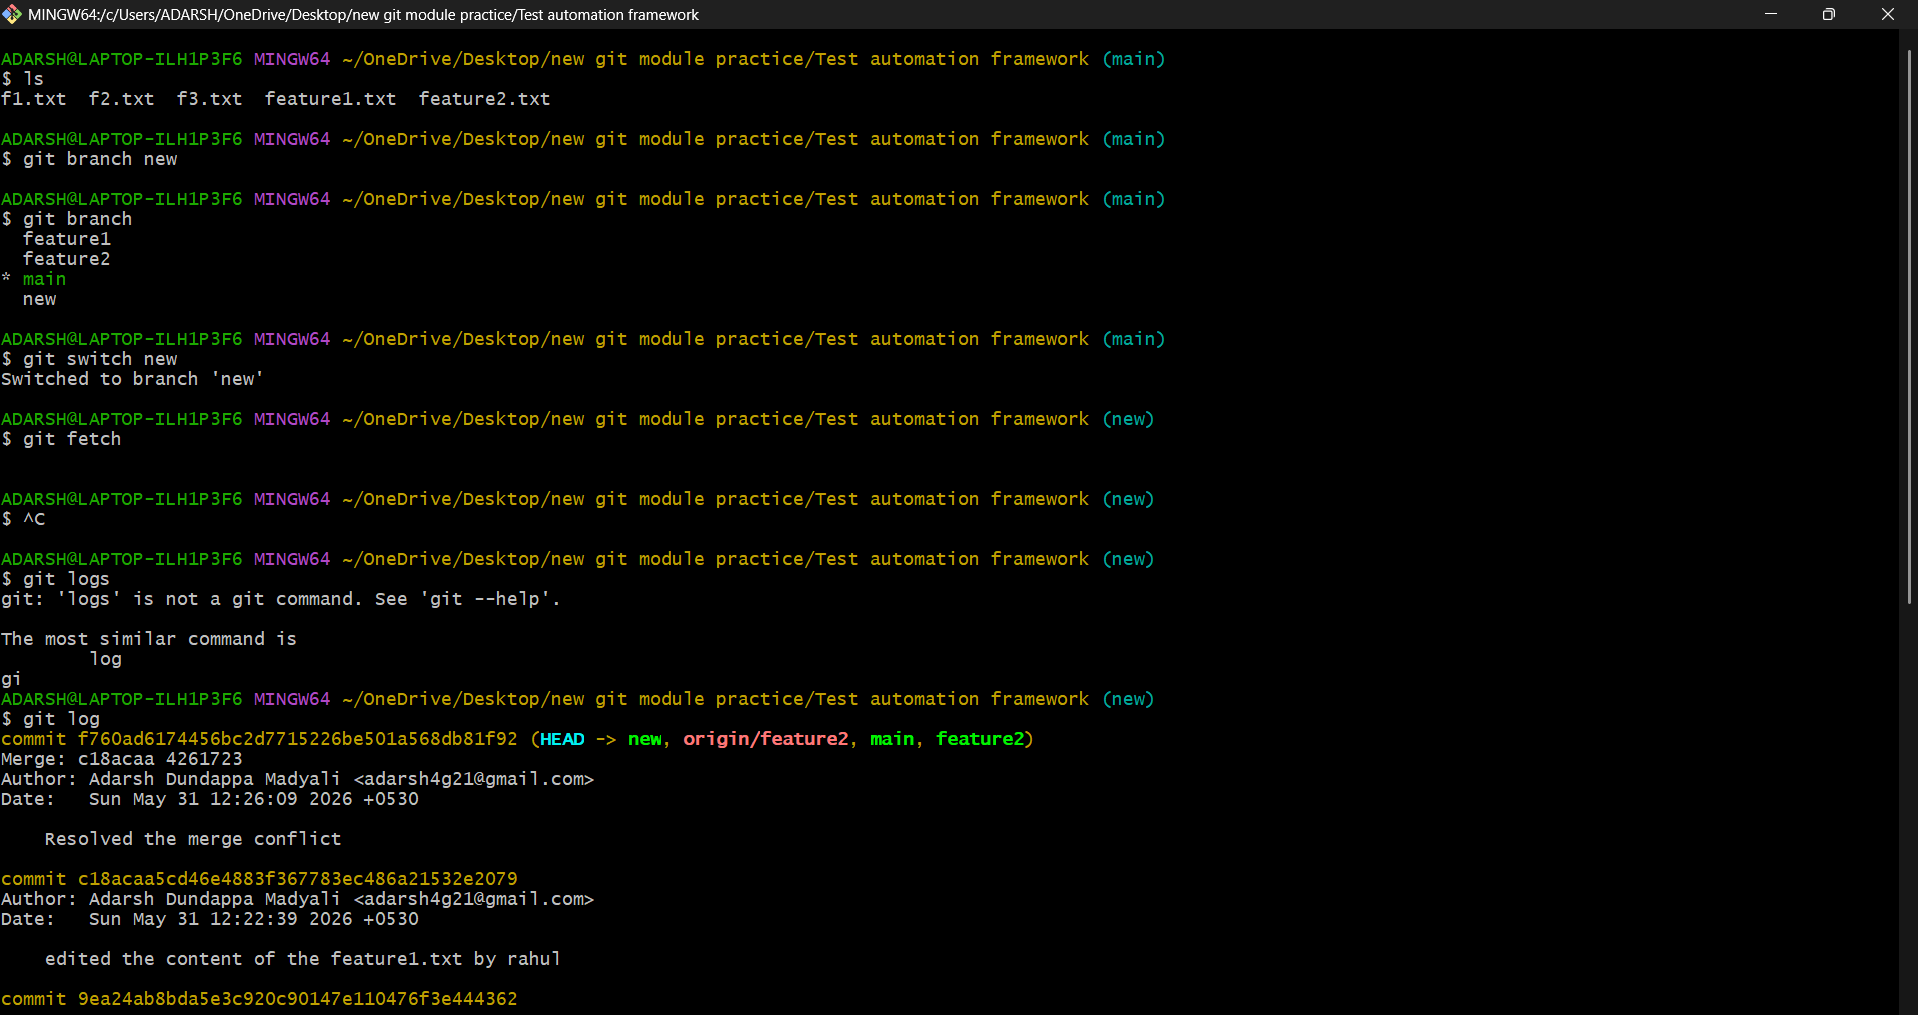Close the MINGW64 terminal window
Image resolution: width=1918 pixels, height=1015 pixels.
point(1888,14)
